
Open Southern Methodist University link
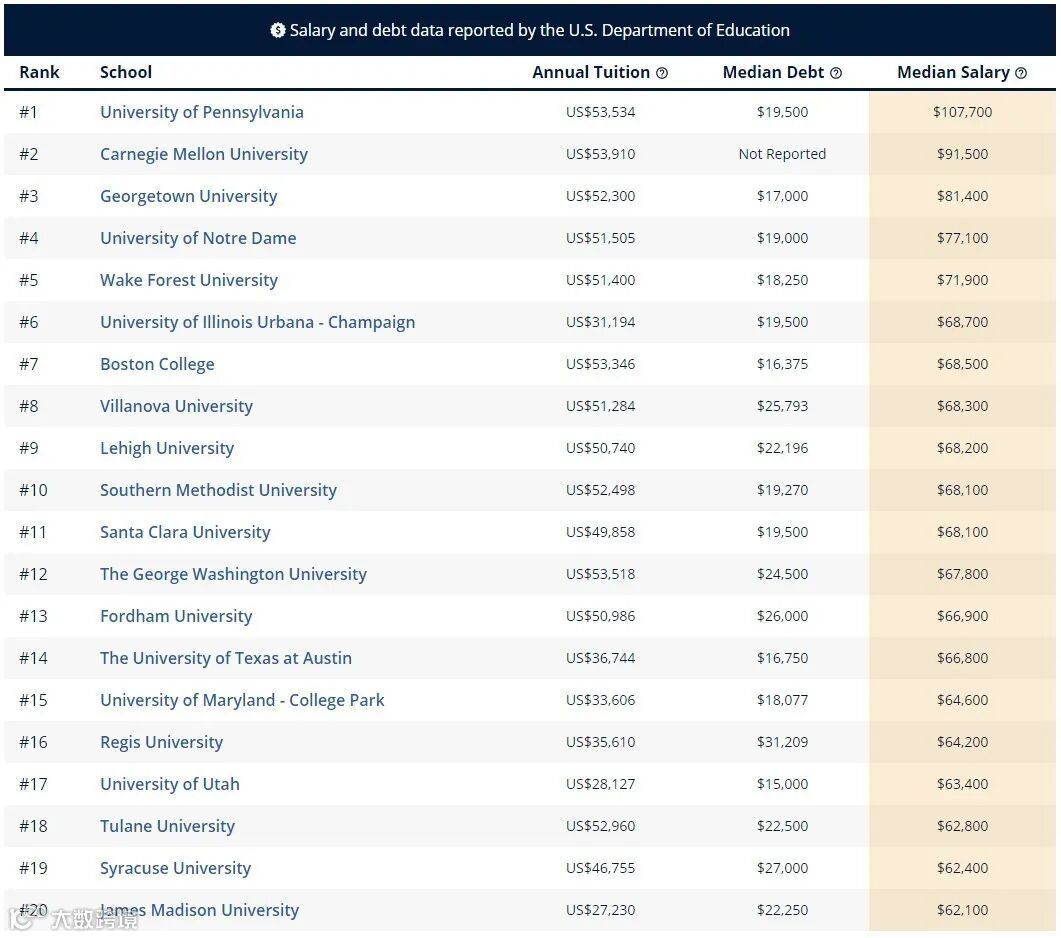pyautogui.click(x=219, y=490)
